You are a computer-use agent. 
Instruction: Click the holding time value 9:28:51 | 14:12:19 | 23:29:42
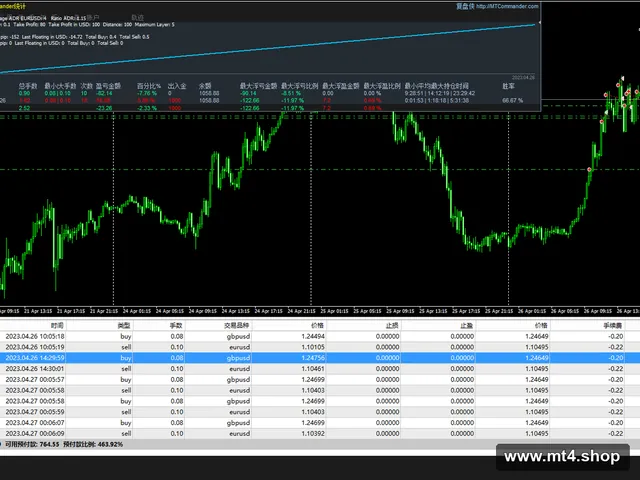click(x=440, y=93)
